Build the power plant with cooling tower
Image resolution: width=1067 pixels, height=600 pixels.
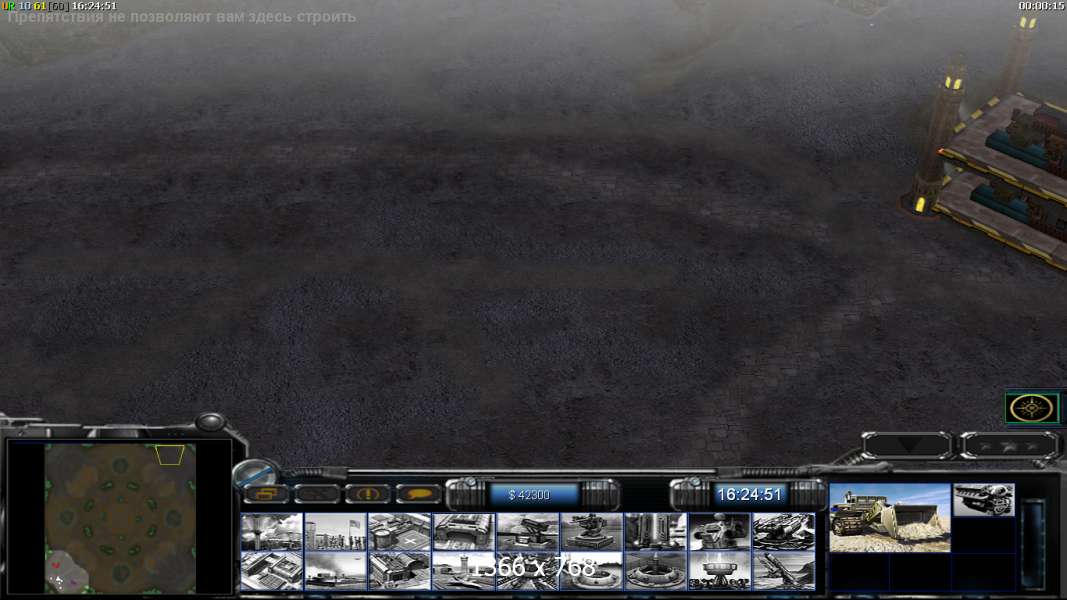coord(272,531)
